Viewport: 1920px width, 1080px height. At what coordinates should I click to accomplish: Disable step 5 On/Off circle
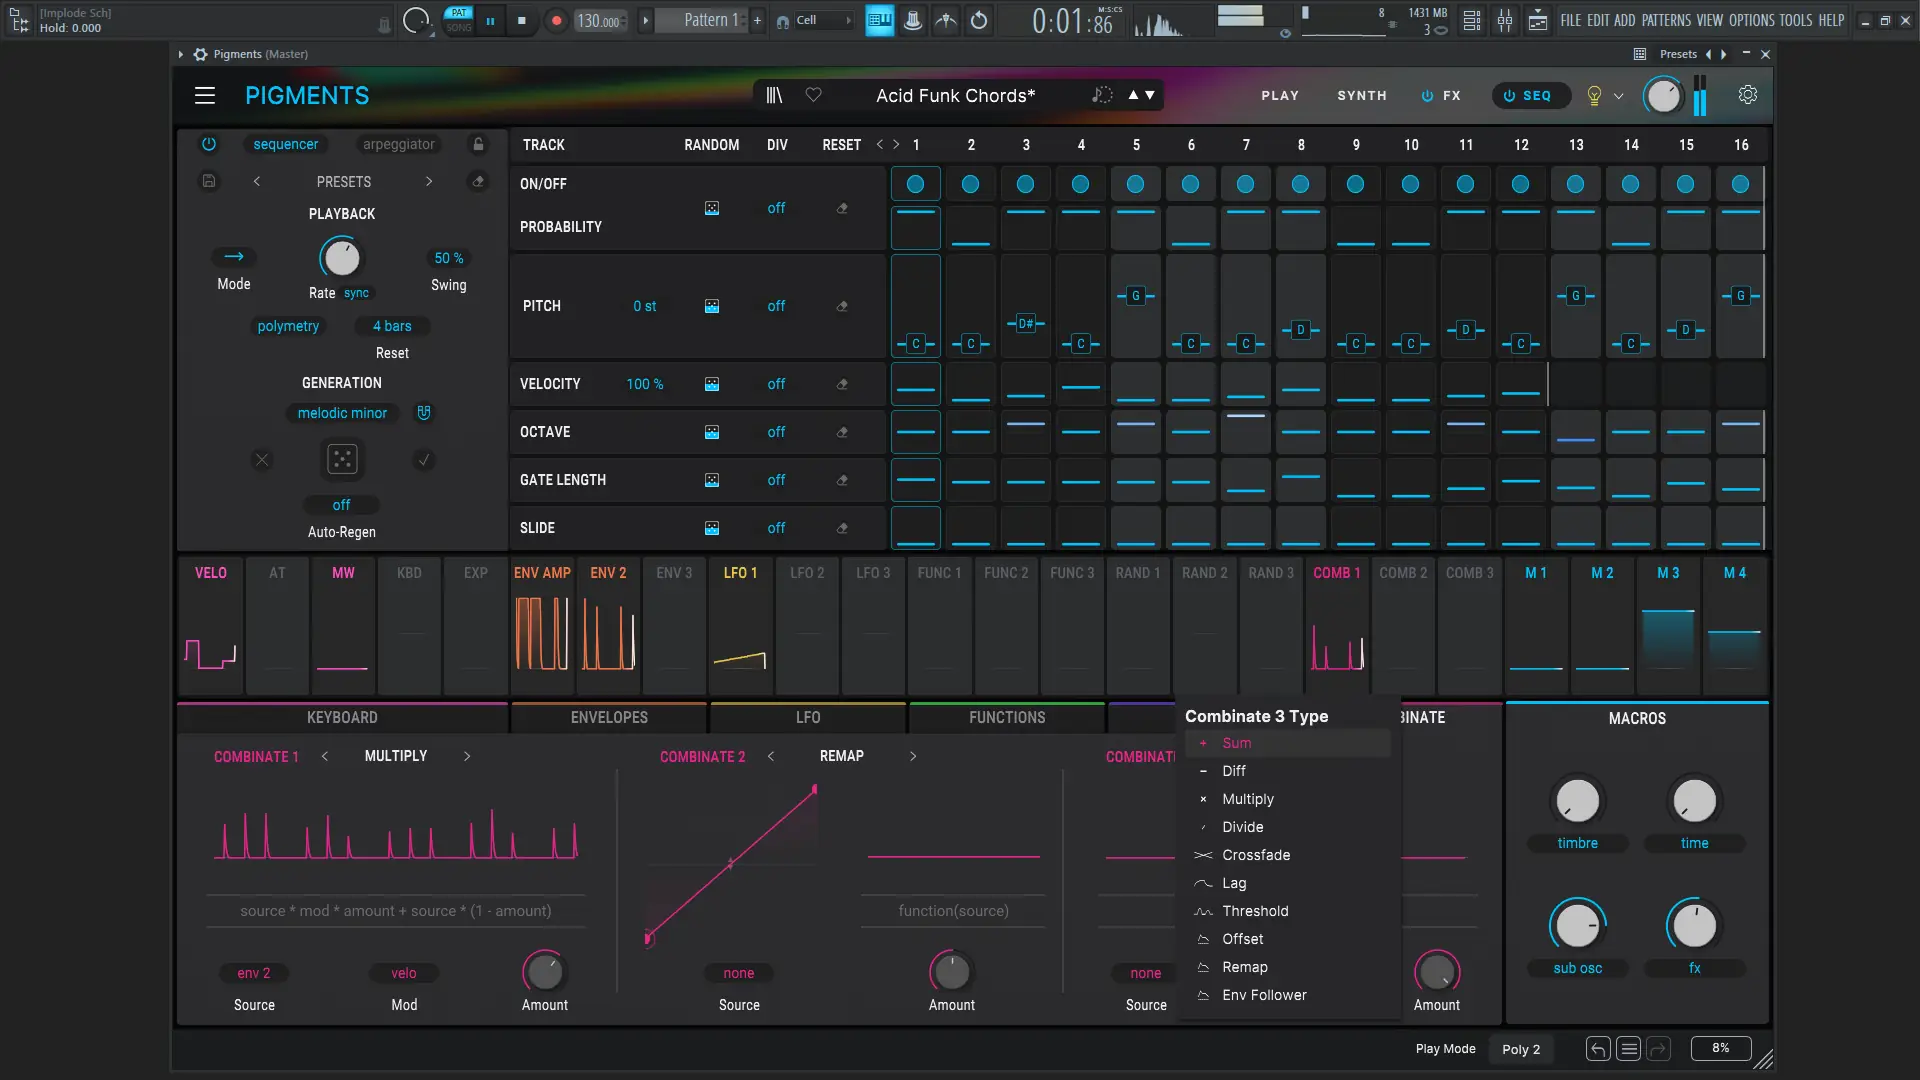[1135, 184]
